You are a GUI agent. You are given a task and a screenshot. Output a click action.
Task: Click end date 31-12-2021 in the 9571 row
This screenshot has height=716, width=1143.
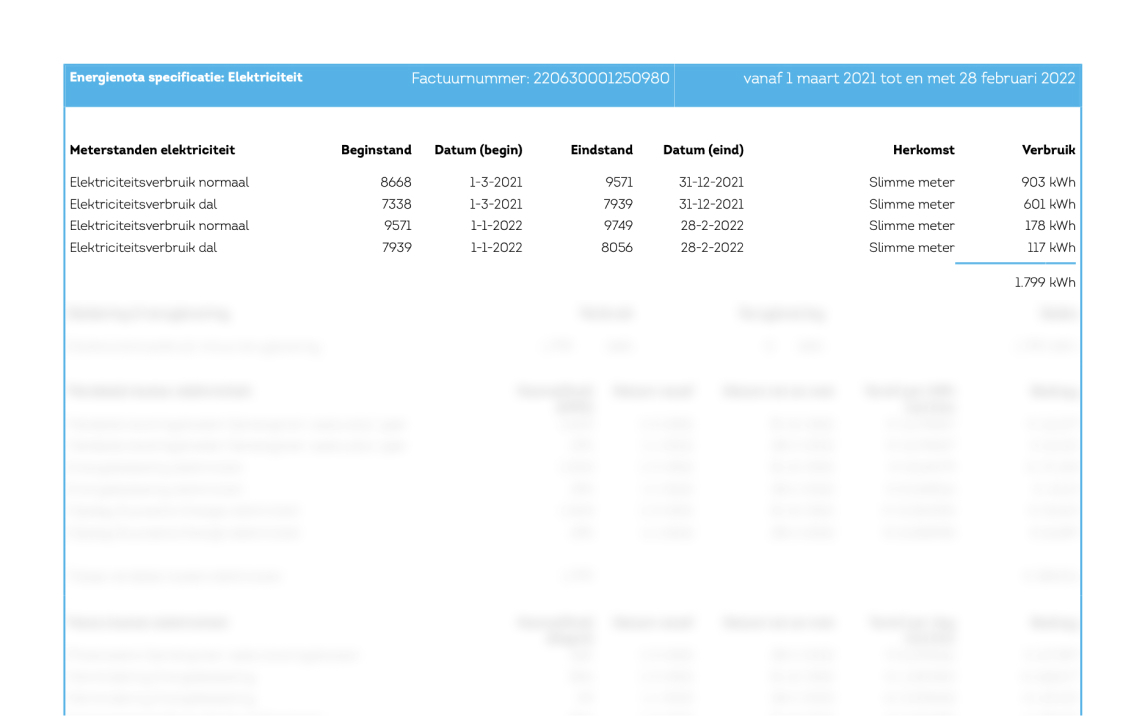(x=711, y=182)
